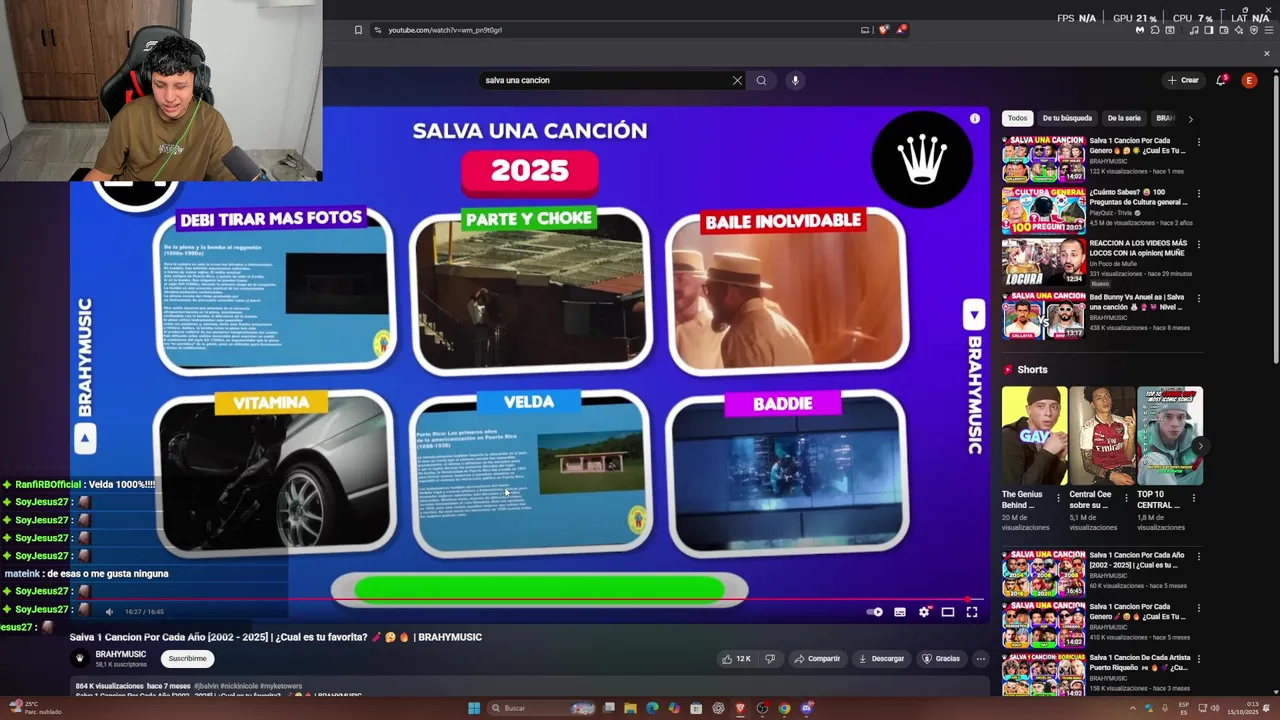The height and width of the screenshot is (720, 1280).
Task: Open Brave browser main menu (hamburger)
Action: 1268,30
